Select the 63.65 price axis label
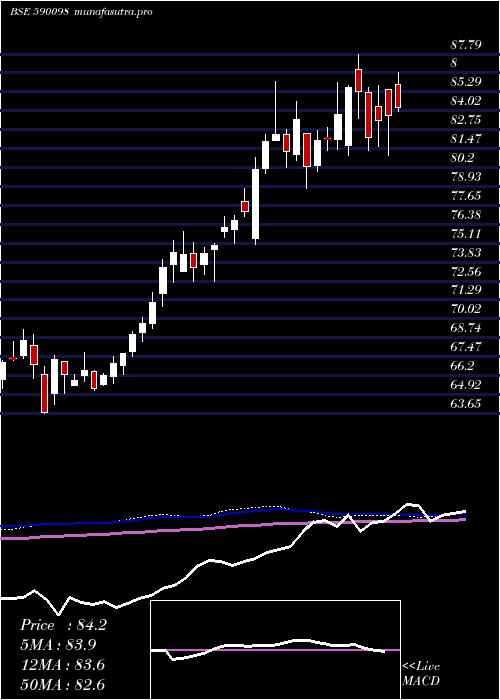 [466, 404]
